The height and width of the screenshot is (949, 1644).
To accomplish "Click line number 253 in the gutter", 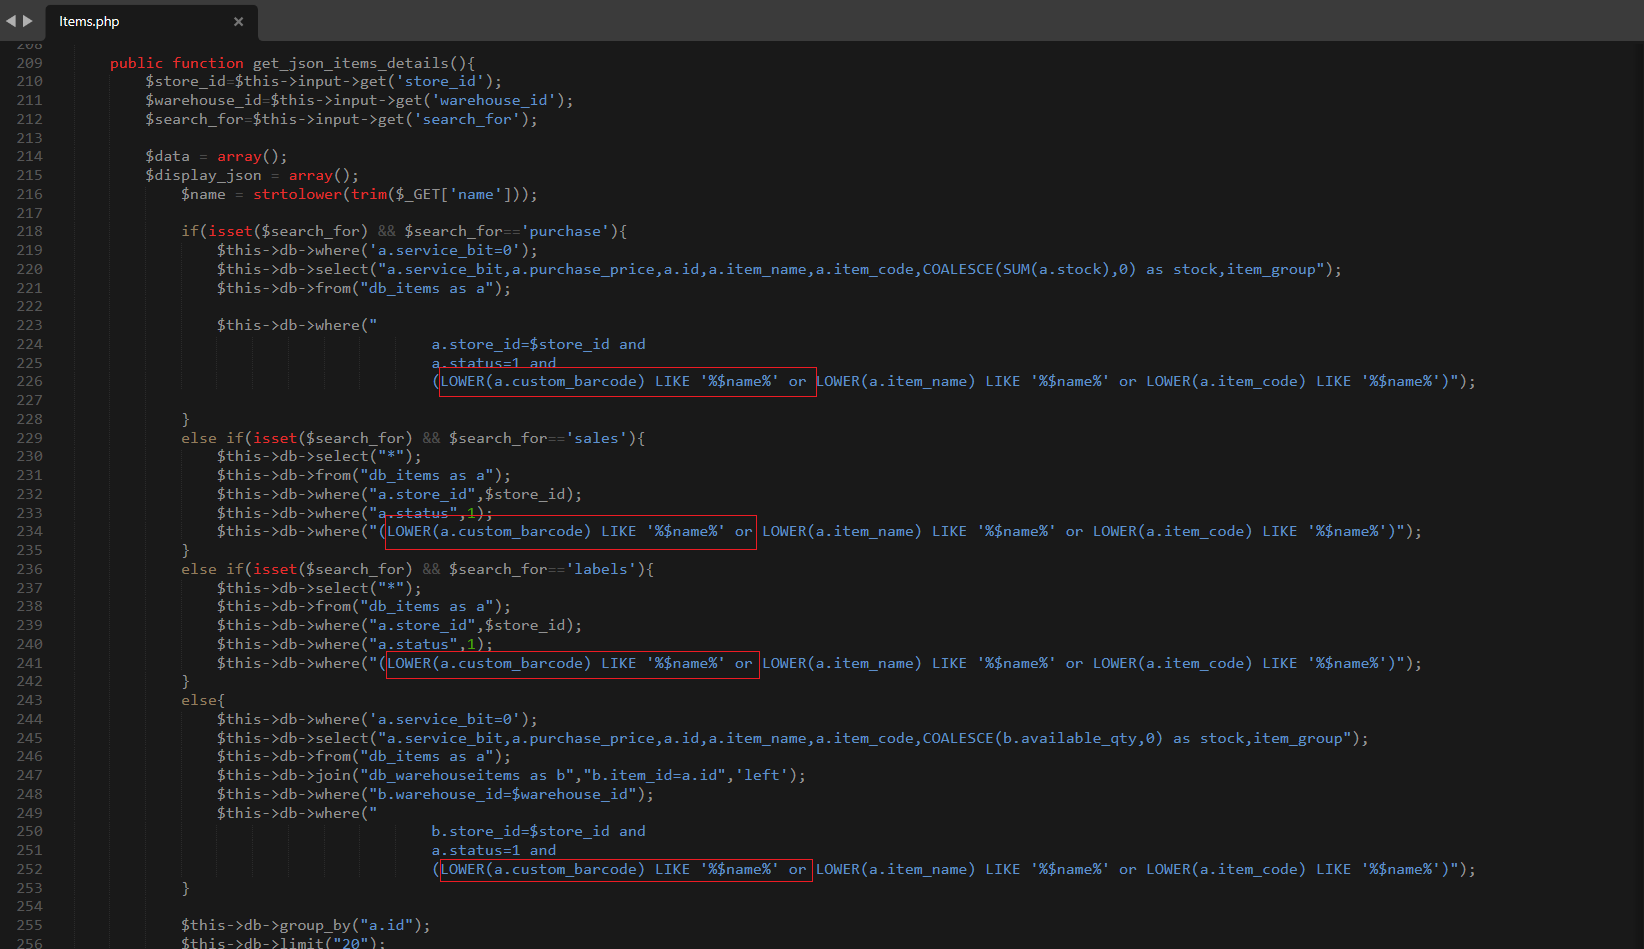I will pos(30,888).
